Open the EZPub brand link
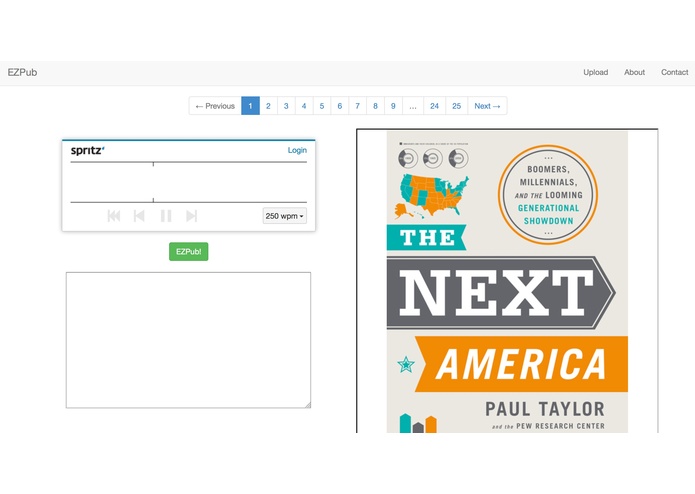This screenshot has width=695, height=494. point(22,72)
